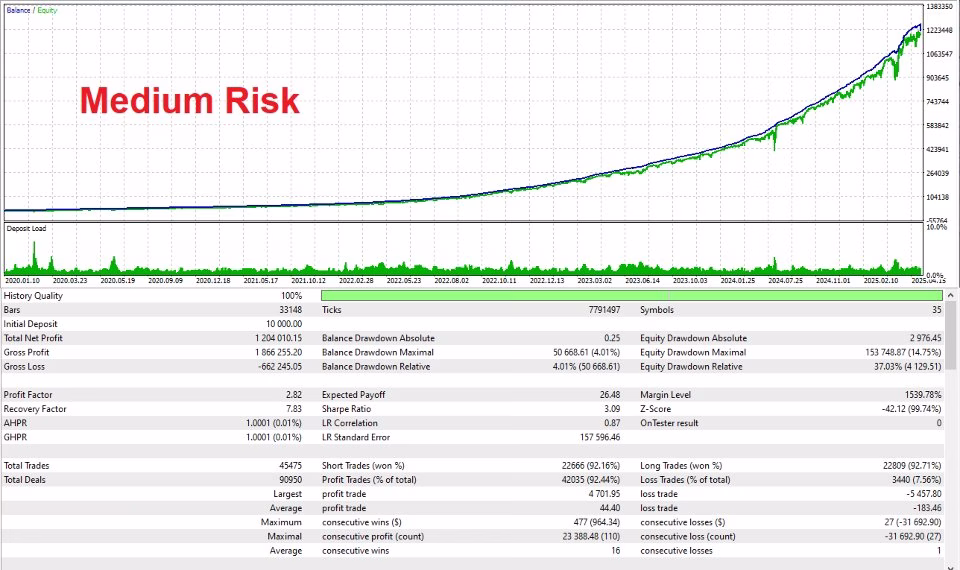Click the Profit Factor row label
Image resolution: width=960 pixels, height=570 pixels.
28,395
